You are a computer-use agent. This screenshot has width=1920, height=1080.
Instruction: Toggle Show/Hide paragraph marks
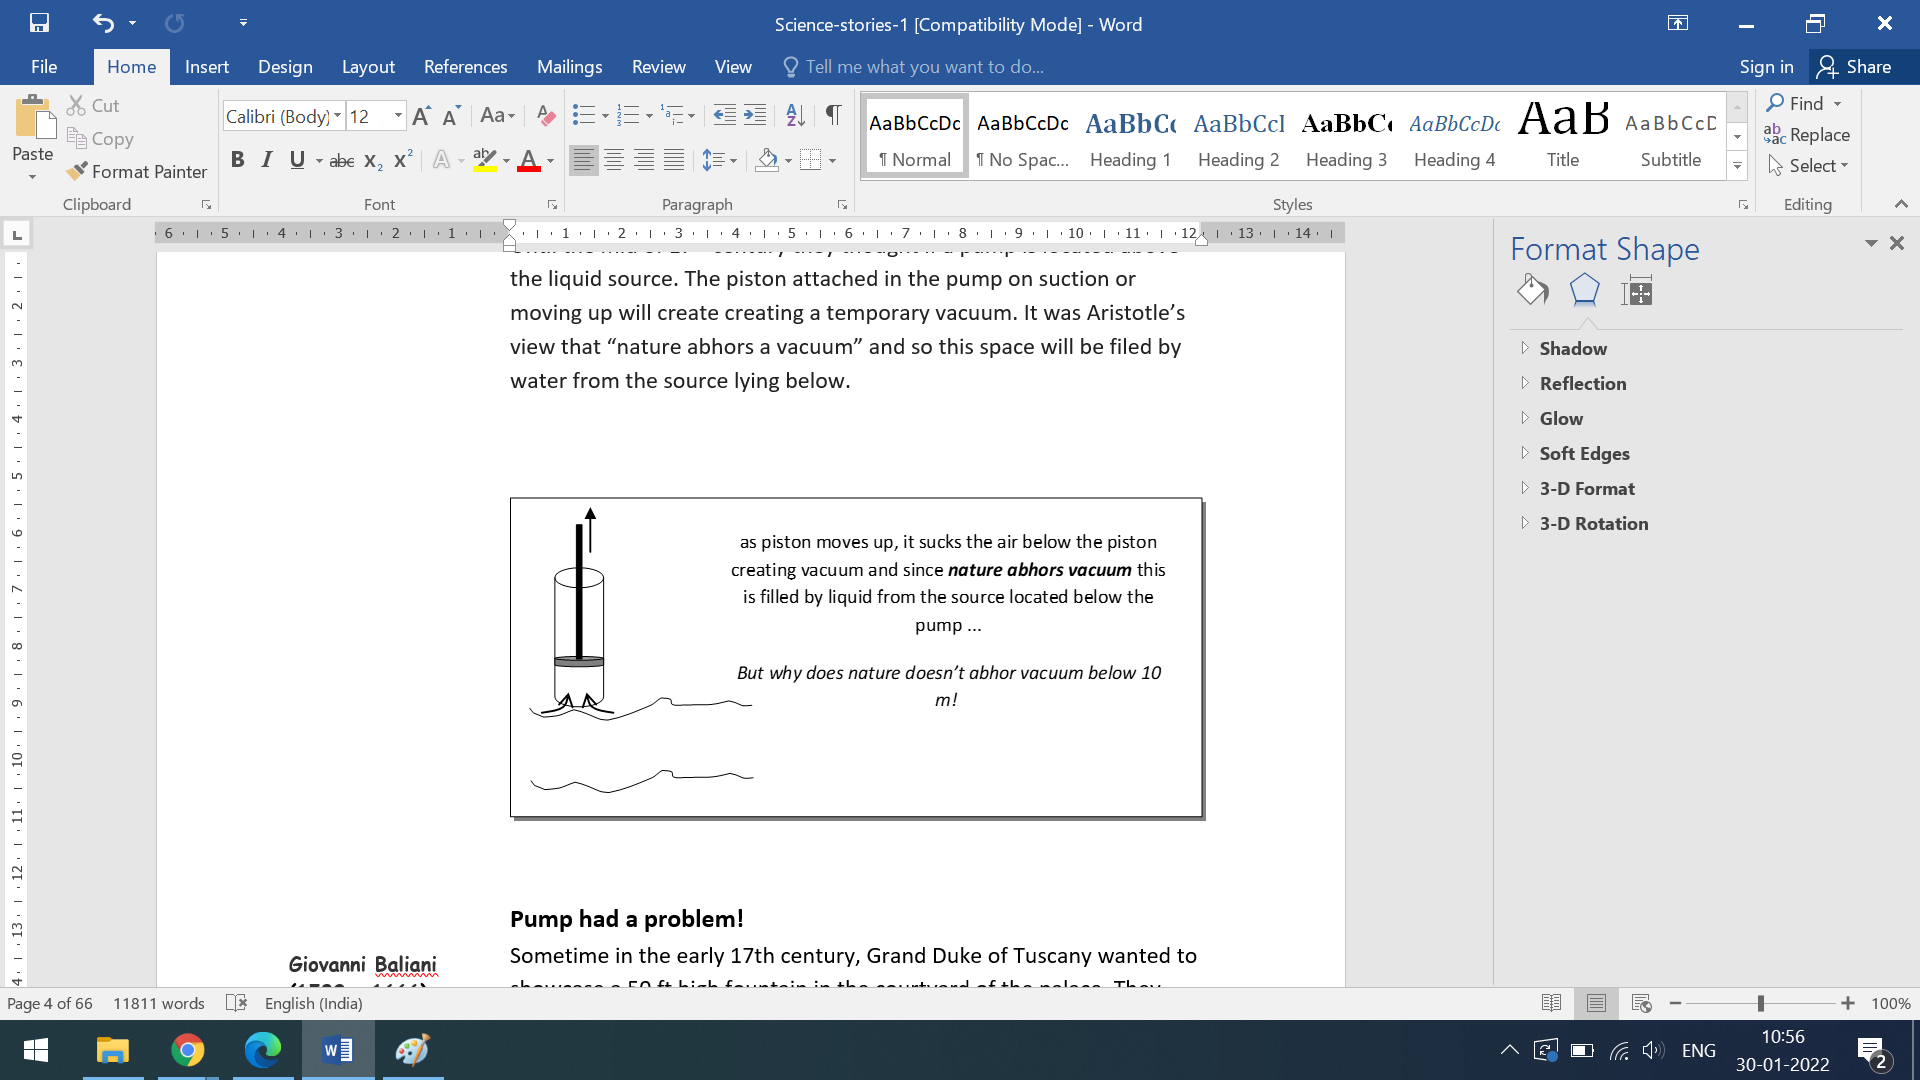pos(833,116)
